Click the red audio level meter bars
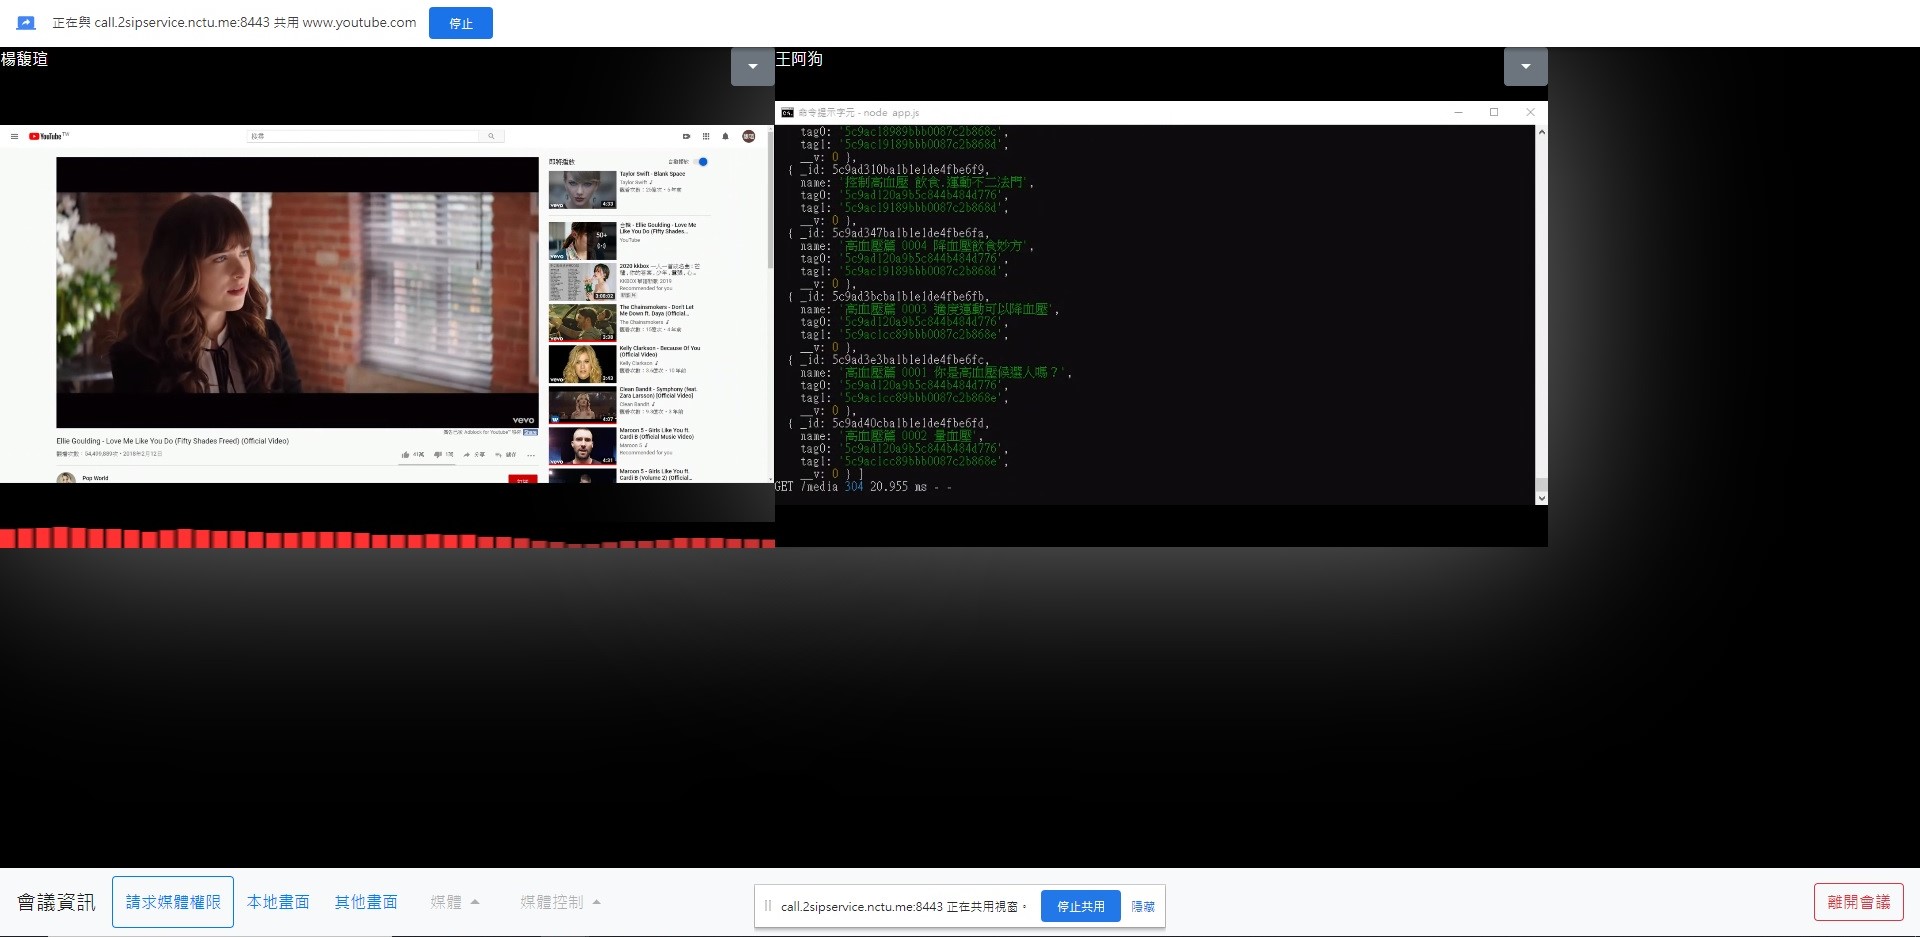1920x937 pixels. tap(387, 538)
